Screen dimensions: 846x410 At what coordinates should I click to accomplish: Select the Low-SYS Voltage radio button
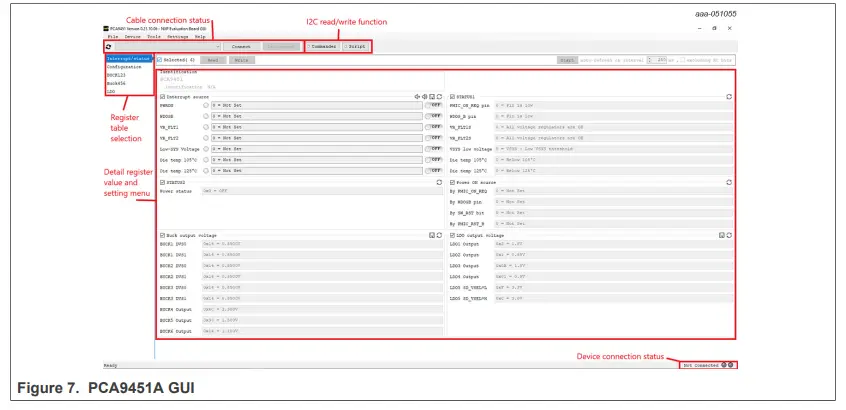pos(206,148)
